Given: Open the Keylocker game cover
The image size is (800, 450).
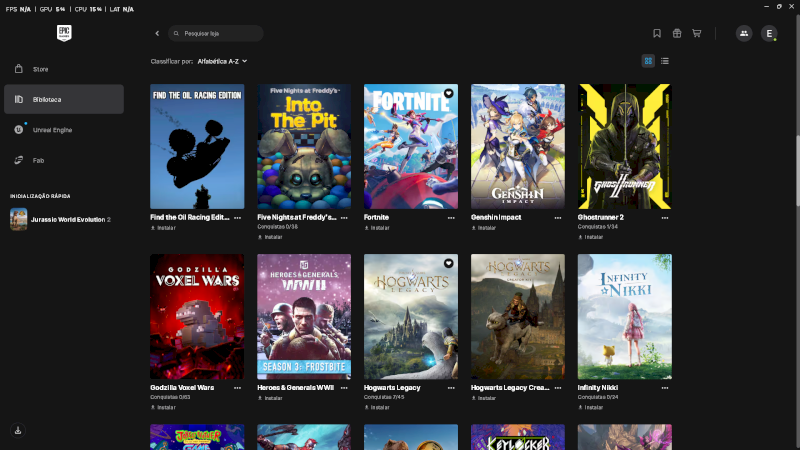Looking at the screenshot, I should (x=518, y=437).
